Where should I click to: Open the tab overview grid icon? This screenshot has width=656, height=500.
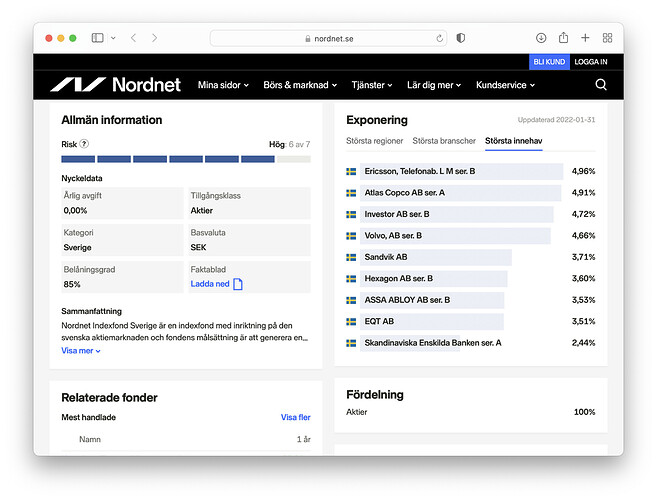point(607,38)
